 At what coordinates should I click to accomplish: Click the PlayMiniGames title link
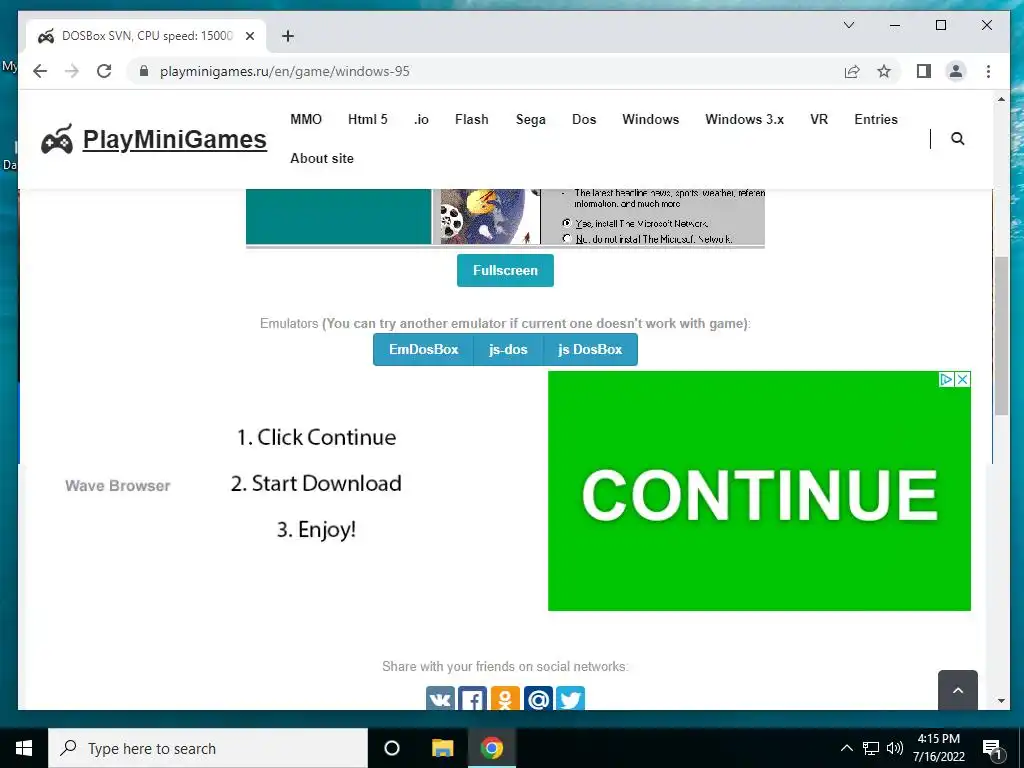point(174,139)
